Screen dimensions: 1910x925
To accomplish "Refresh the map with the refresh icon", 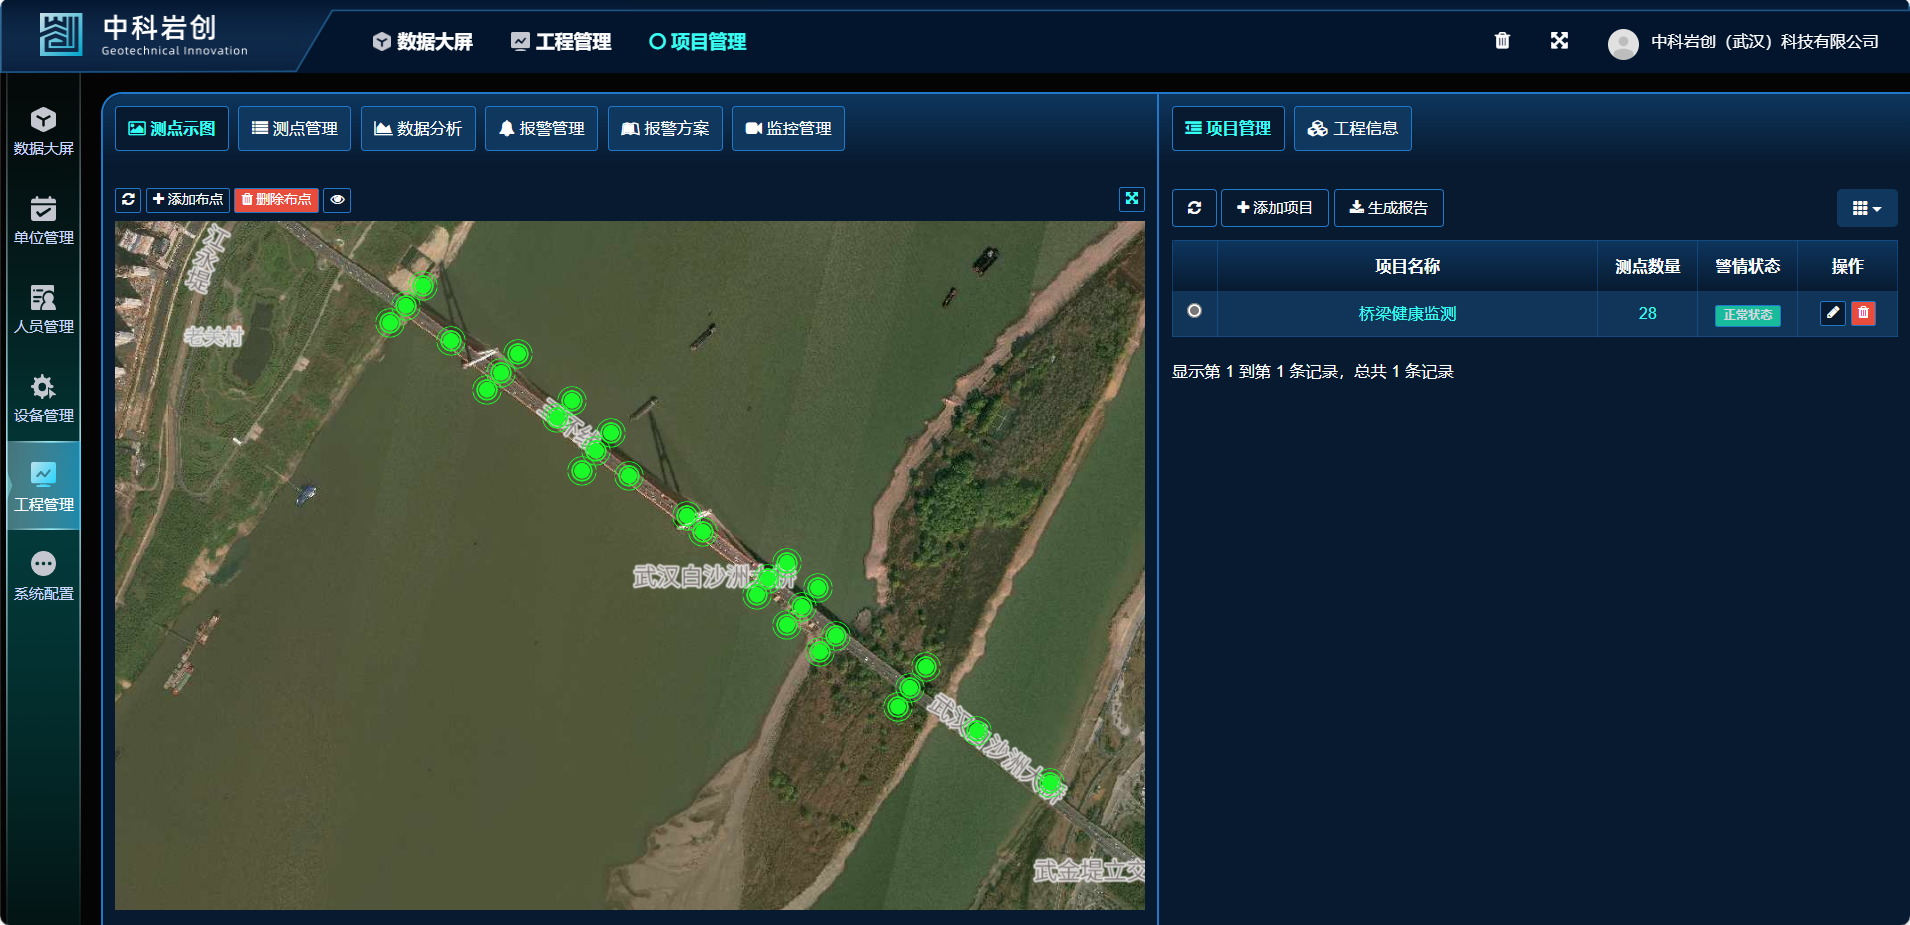I will pyautogui.click(x=128, y=200).
